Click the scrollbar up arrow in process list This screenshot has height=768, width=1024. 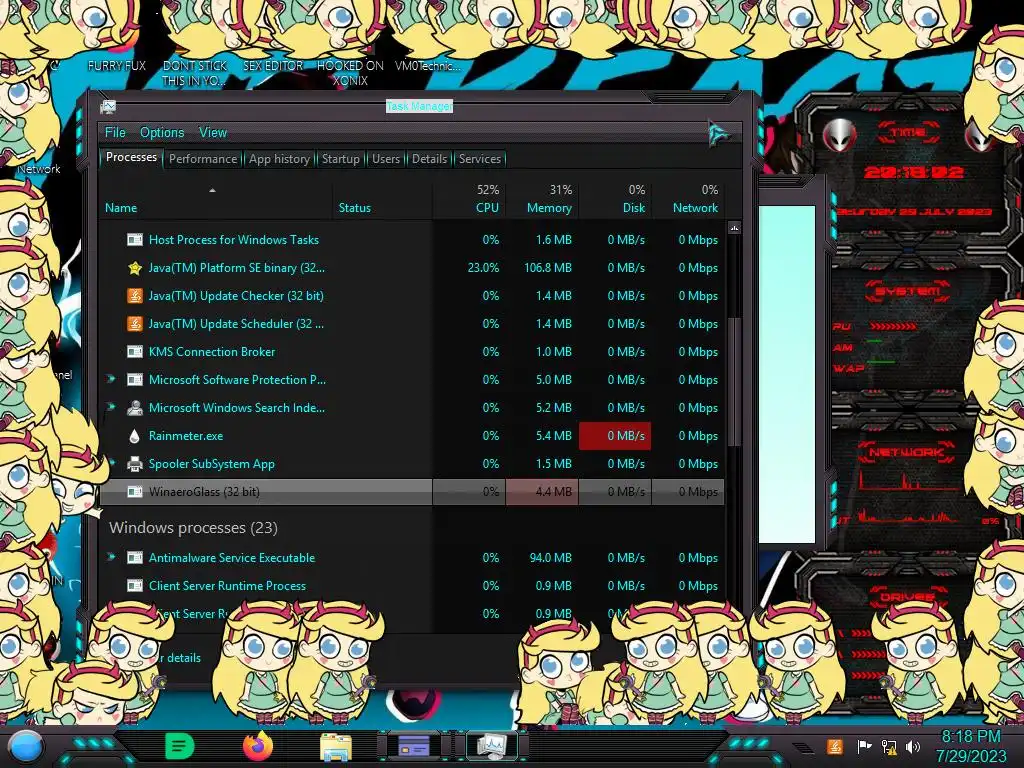pyautogui.click(x=734, y=228)
